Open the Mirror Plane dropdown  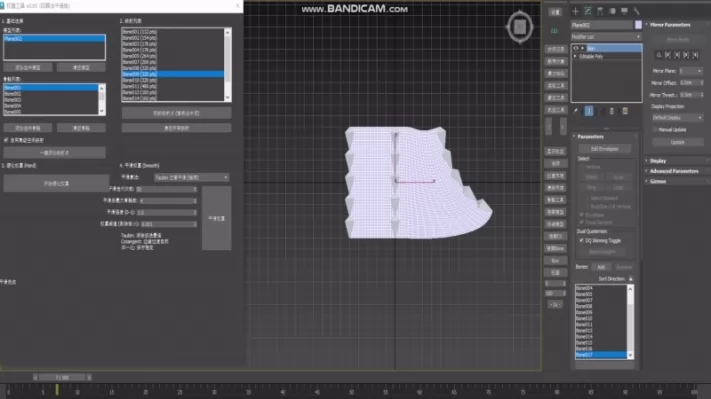pyautogui.click(x=691, y=71)
